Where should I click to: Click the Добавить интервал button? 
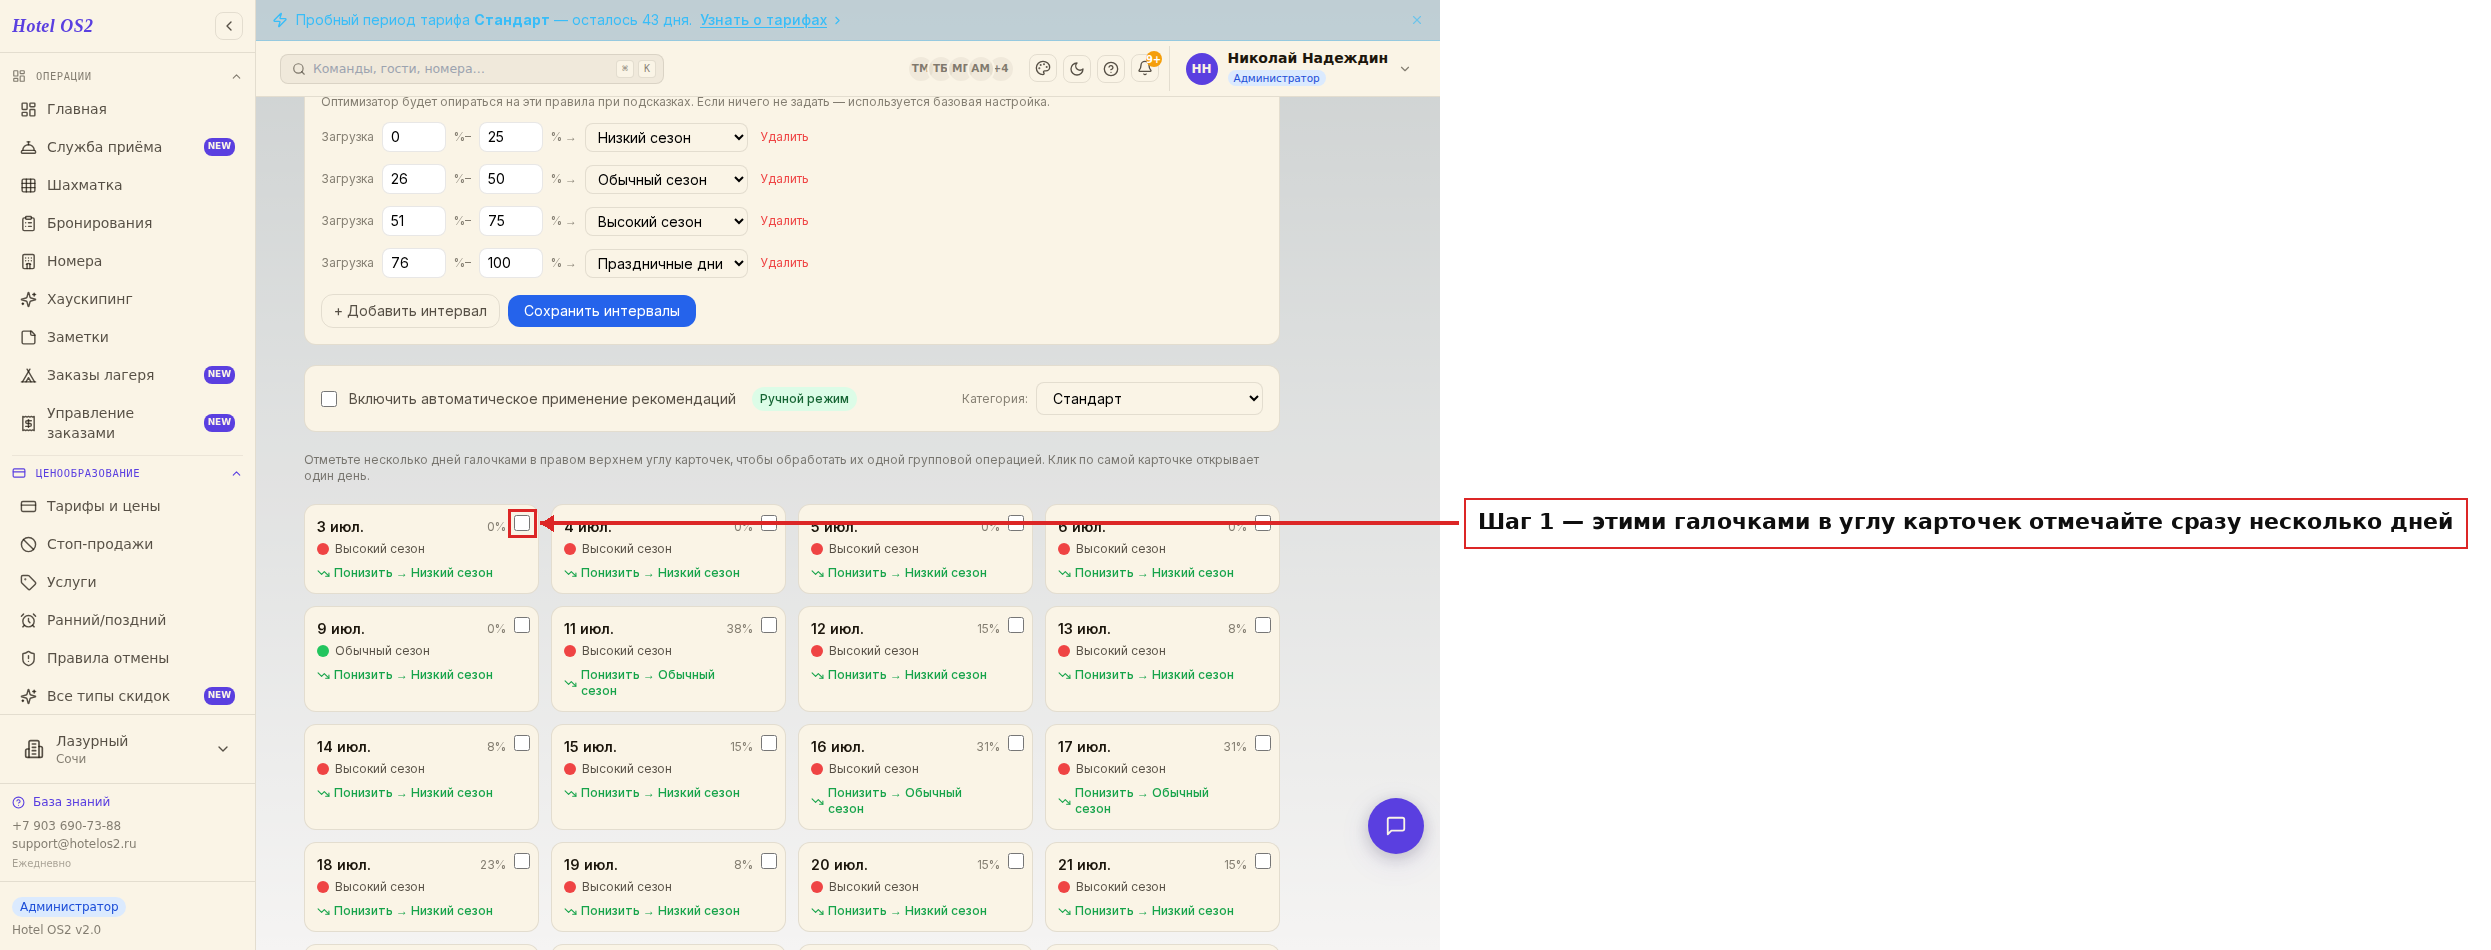410,311
